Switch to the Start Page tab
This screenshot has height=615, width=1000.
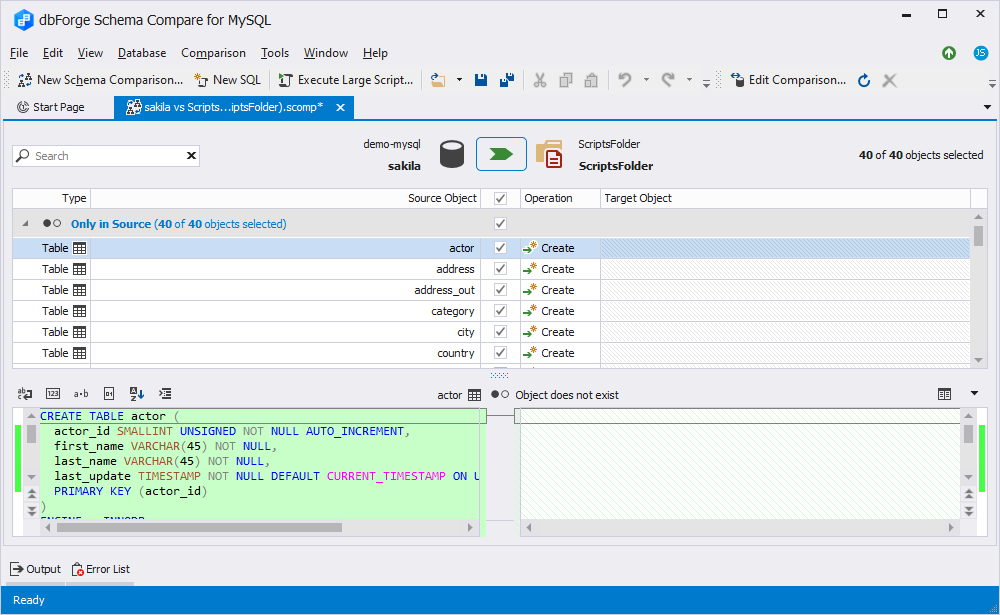51,107
